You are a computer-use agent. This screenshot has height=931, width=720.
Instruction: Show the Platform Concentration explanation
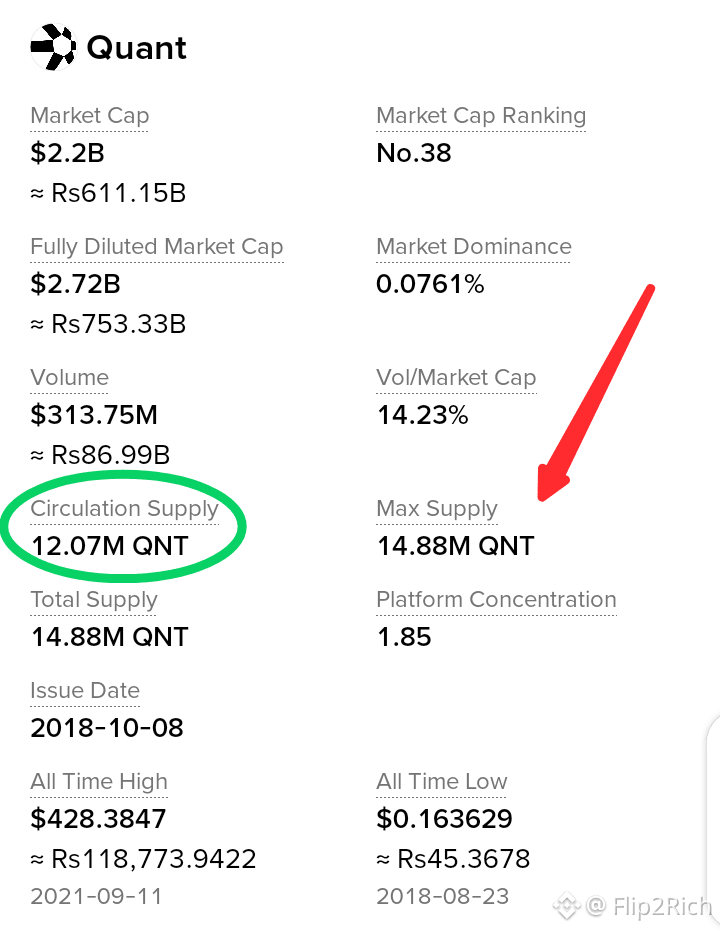click(x=496, y=600)
